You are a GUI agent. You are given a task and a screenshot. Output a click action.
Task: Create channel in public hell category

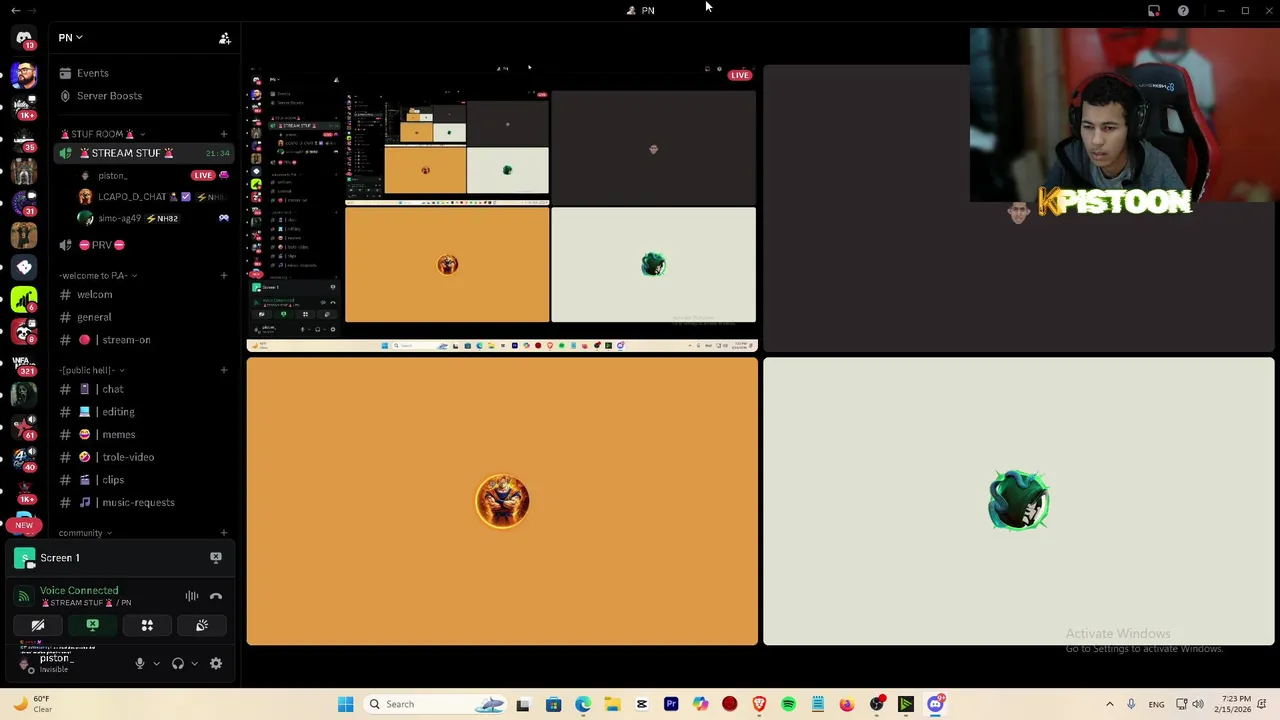[224, 371]
